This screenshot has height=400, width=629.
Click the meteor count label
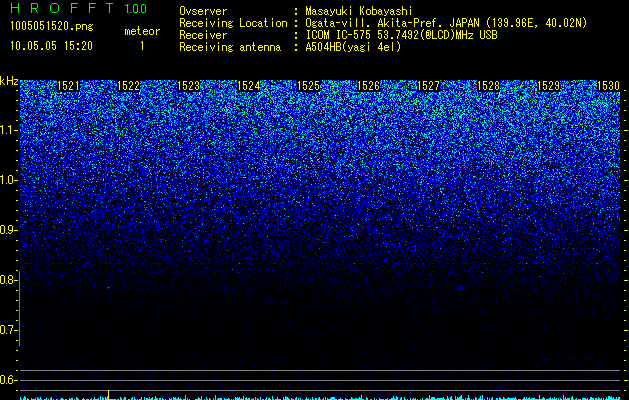[x=142, y=31]
